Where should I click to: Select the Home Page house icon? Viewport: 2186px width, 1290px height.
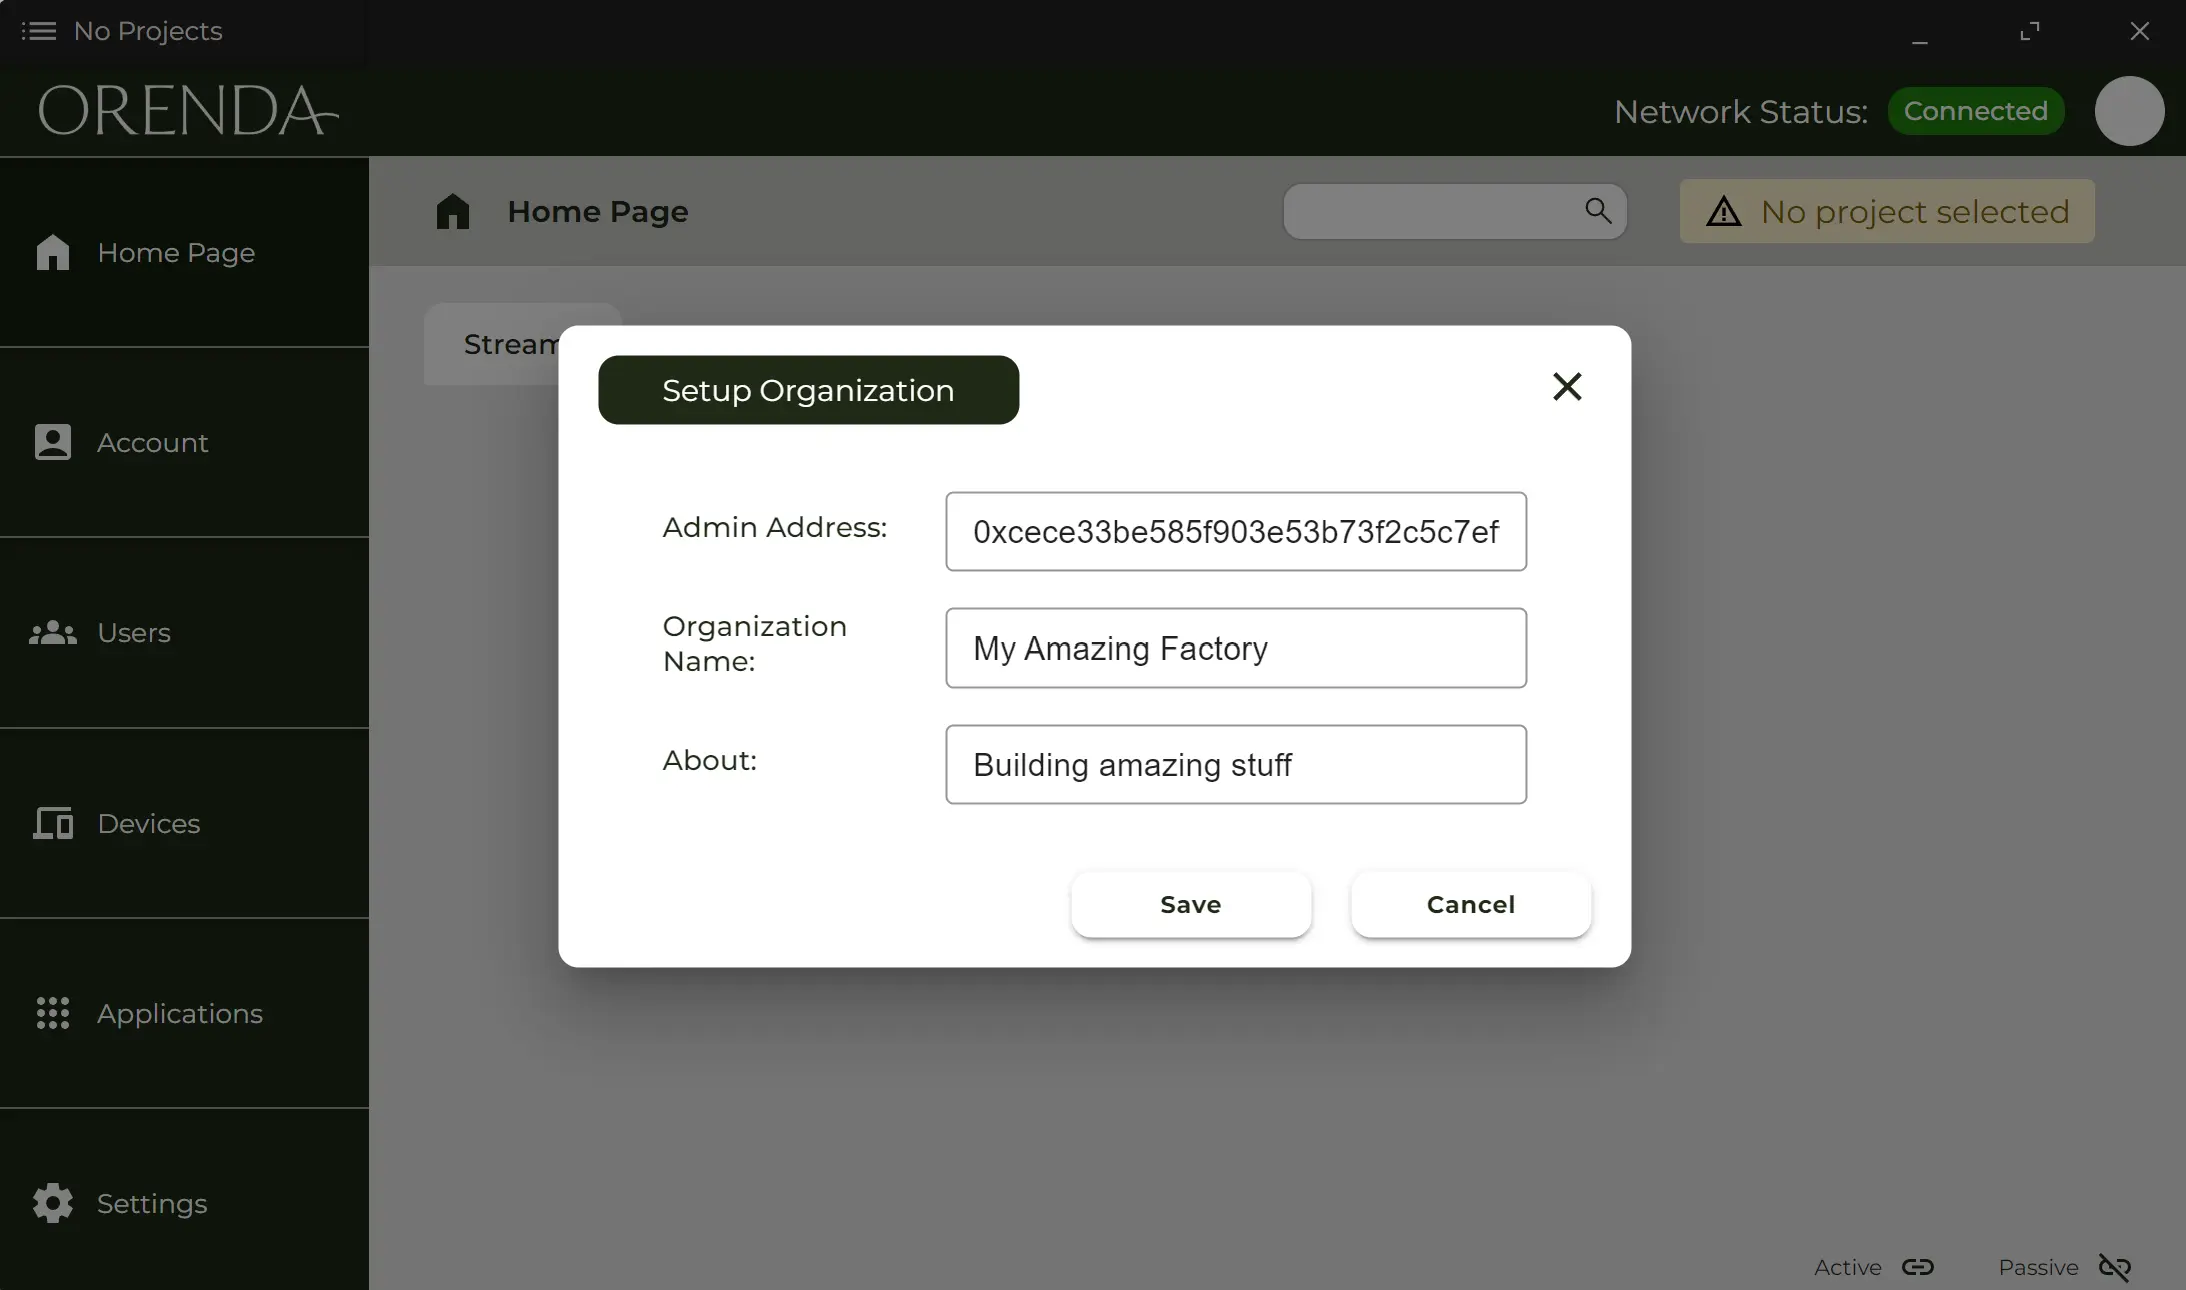coord(54,253)
